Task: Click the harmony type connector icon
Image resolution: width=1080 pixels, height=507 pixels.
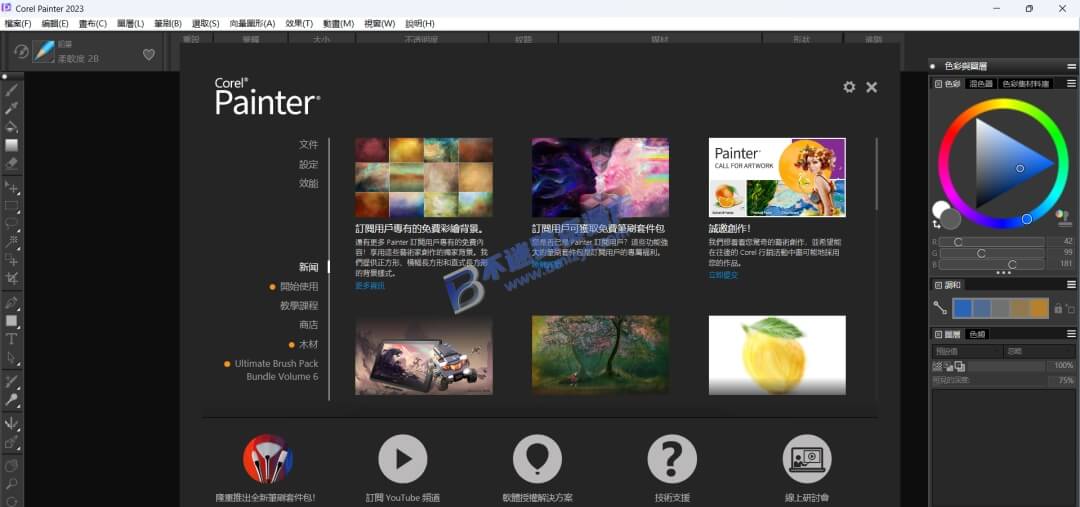Action: pyautogui.click(x=940, y=308)
